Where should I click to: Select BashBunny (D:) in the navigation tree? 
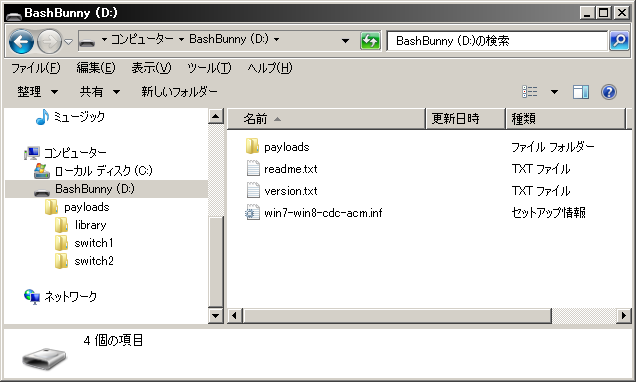click(95, 189)
